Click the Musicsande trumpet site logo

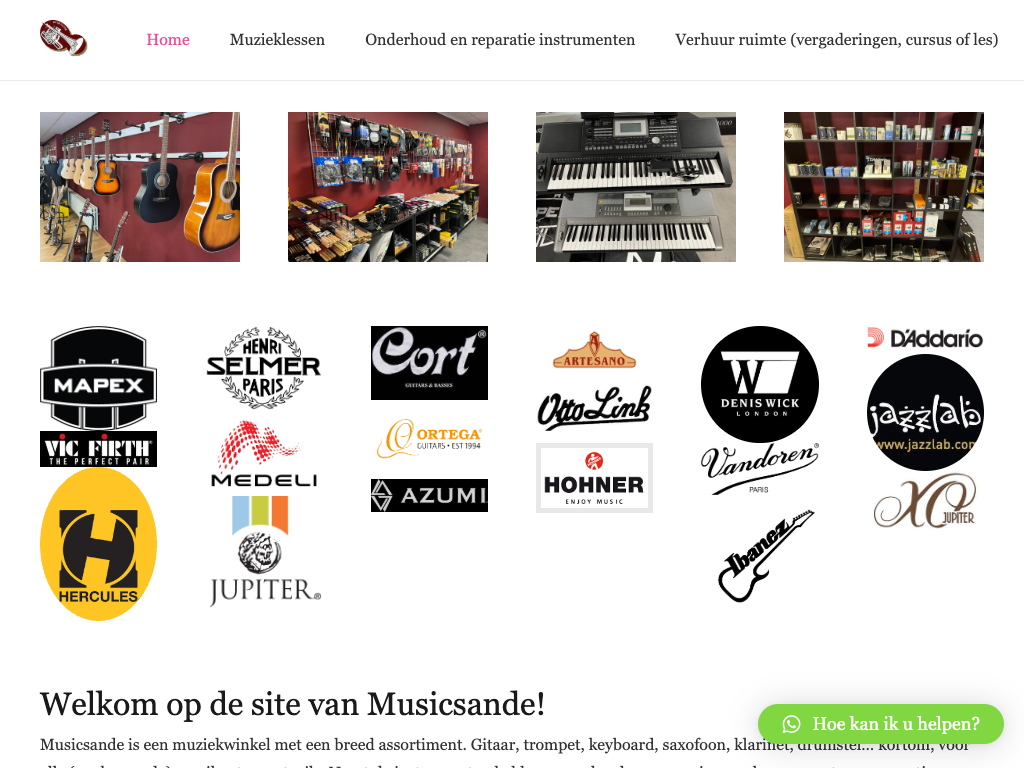[63, 38]
